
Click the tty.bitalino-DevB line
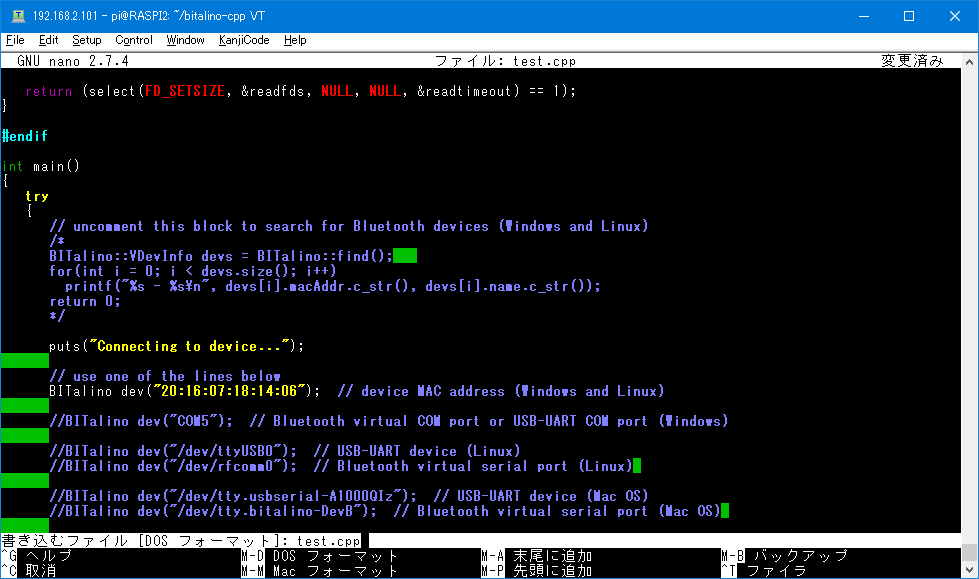(x=385, y=511)
